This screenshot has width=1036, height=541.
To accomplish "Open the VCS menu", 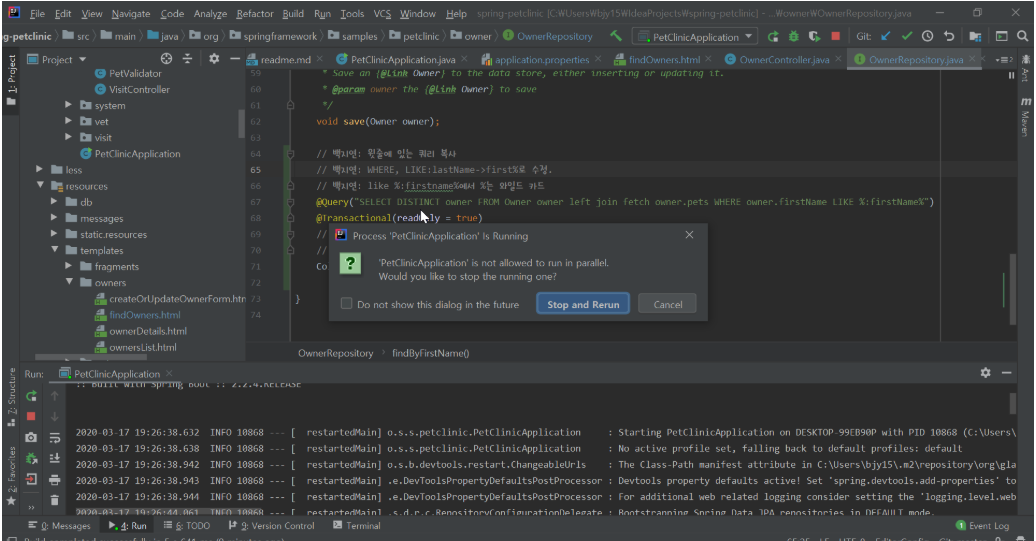I will [382, 13].
